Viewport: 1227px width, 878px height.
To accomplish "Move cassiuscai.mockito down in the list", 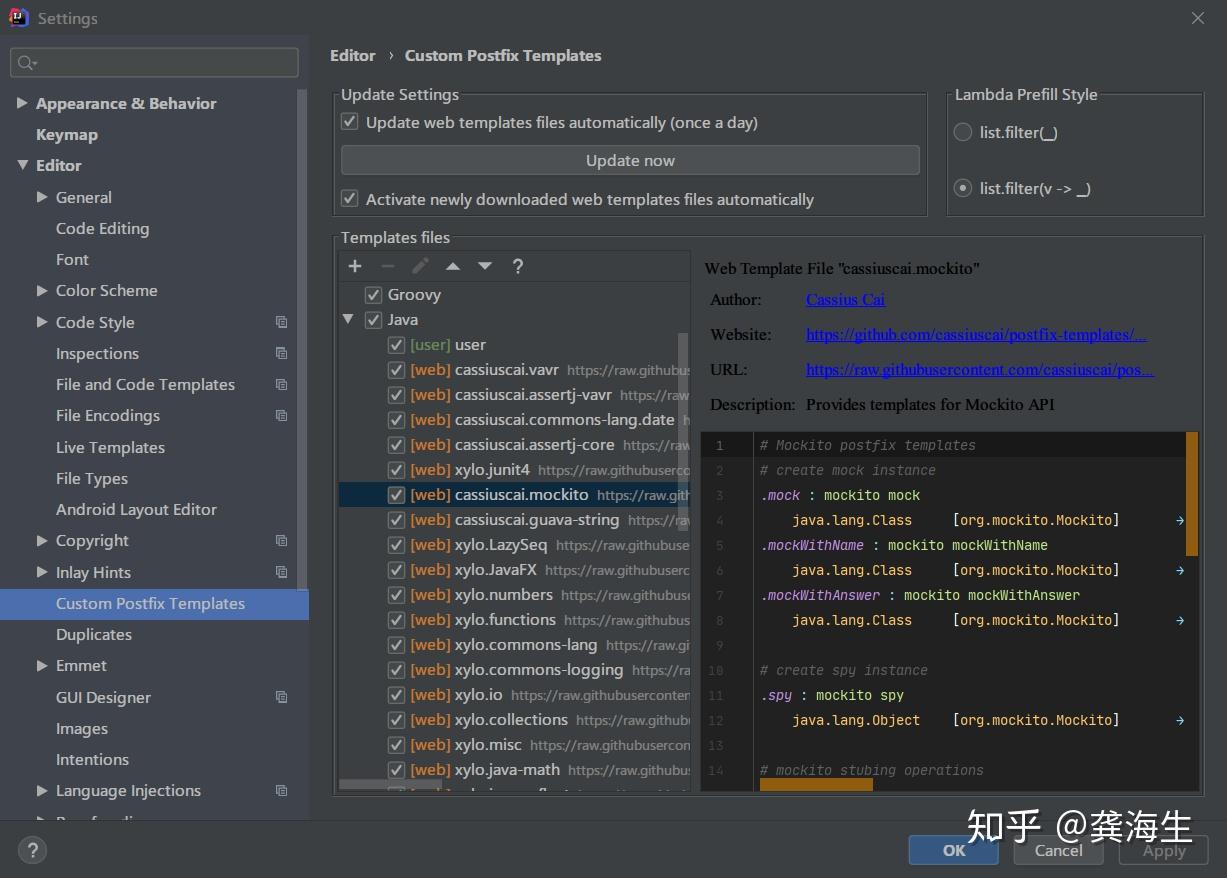I will (484, 266).
